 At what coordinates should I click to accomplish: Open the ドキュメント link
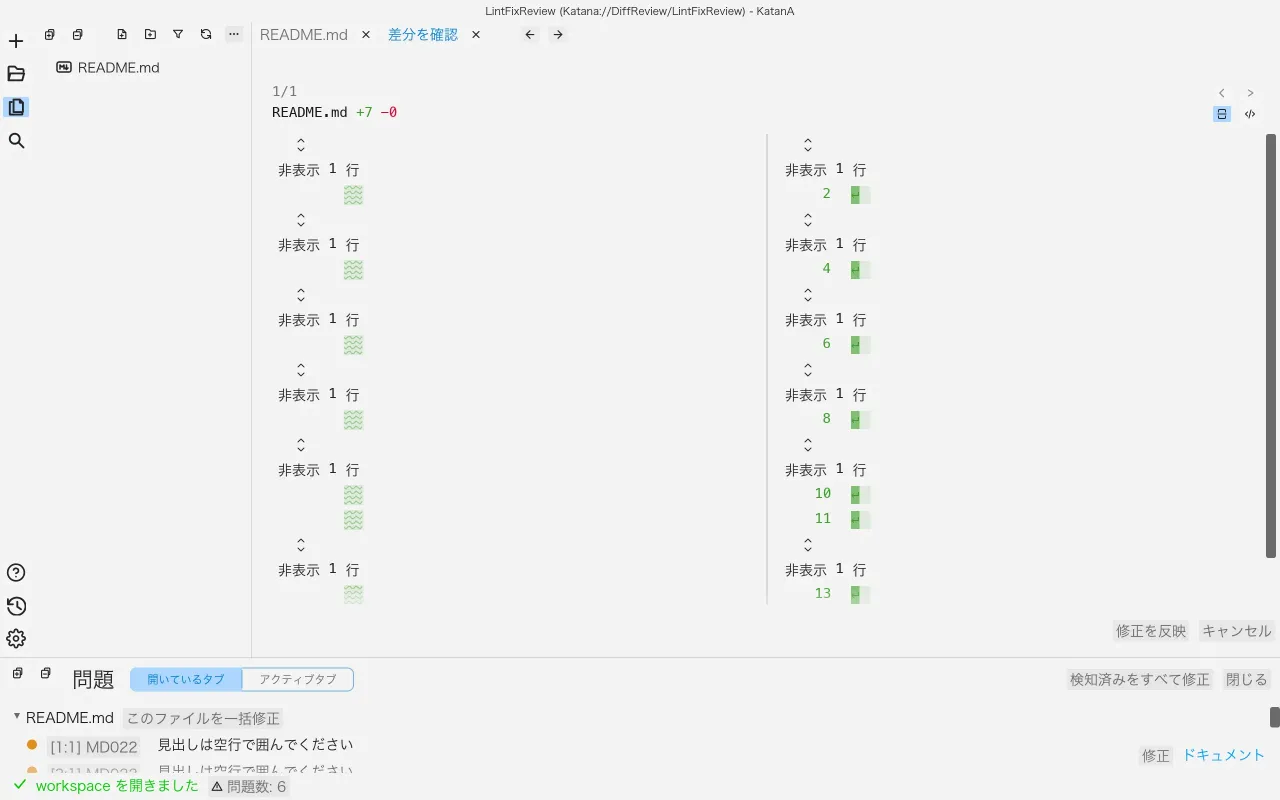1224,755
